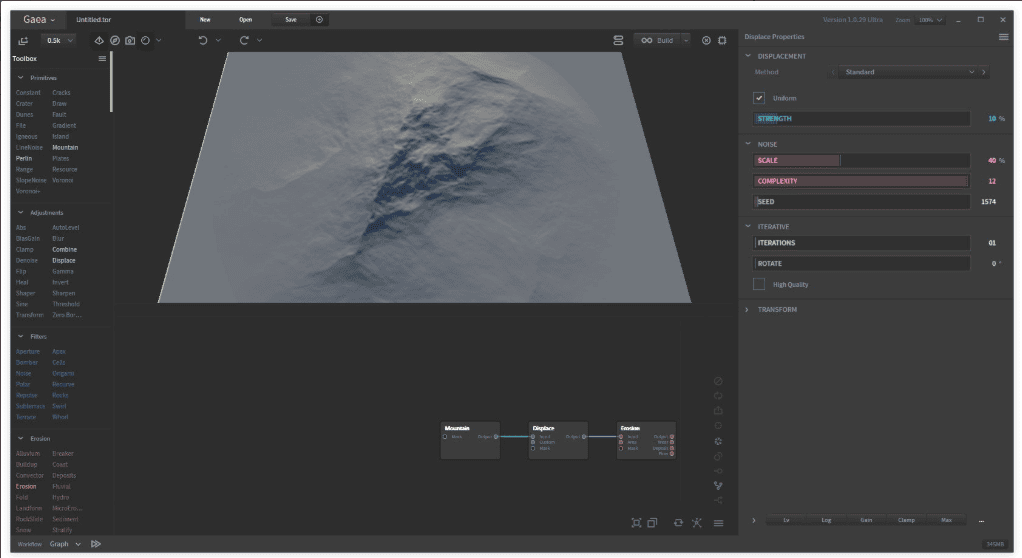This screenshot has height=558, width=1022.
Task: Click the branch fork icon in graph sidebar
Action: coord(718,486)
